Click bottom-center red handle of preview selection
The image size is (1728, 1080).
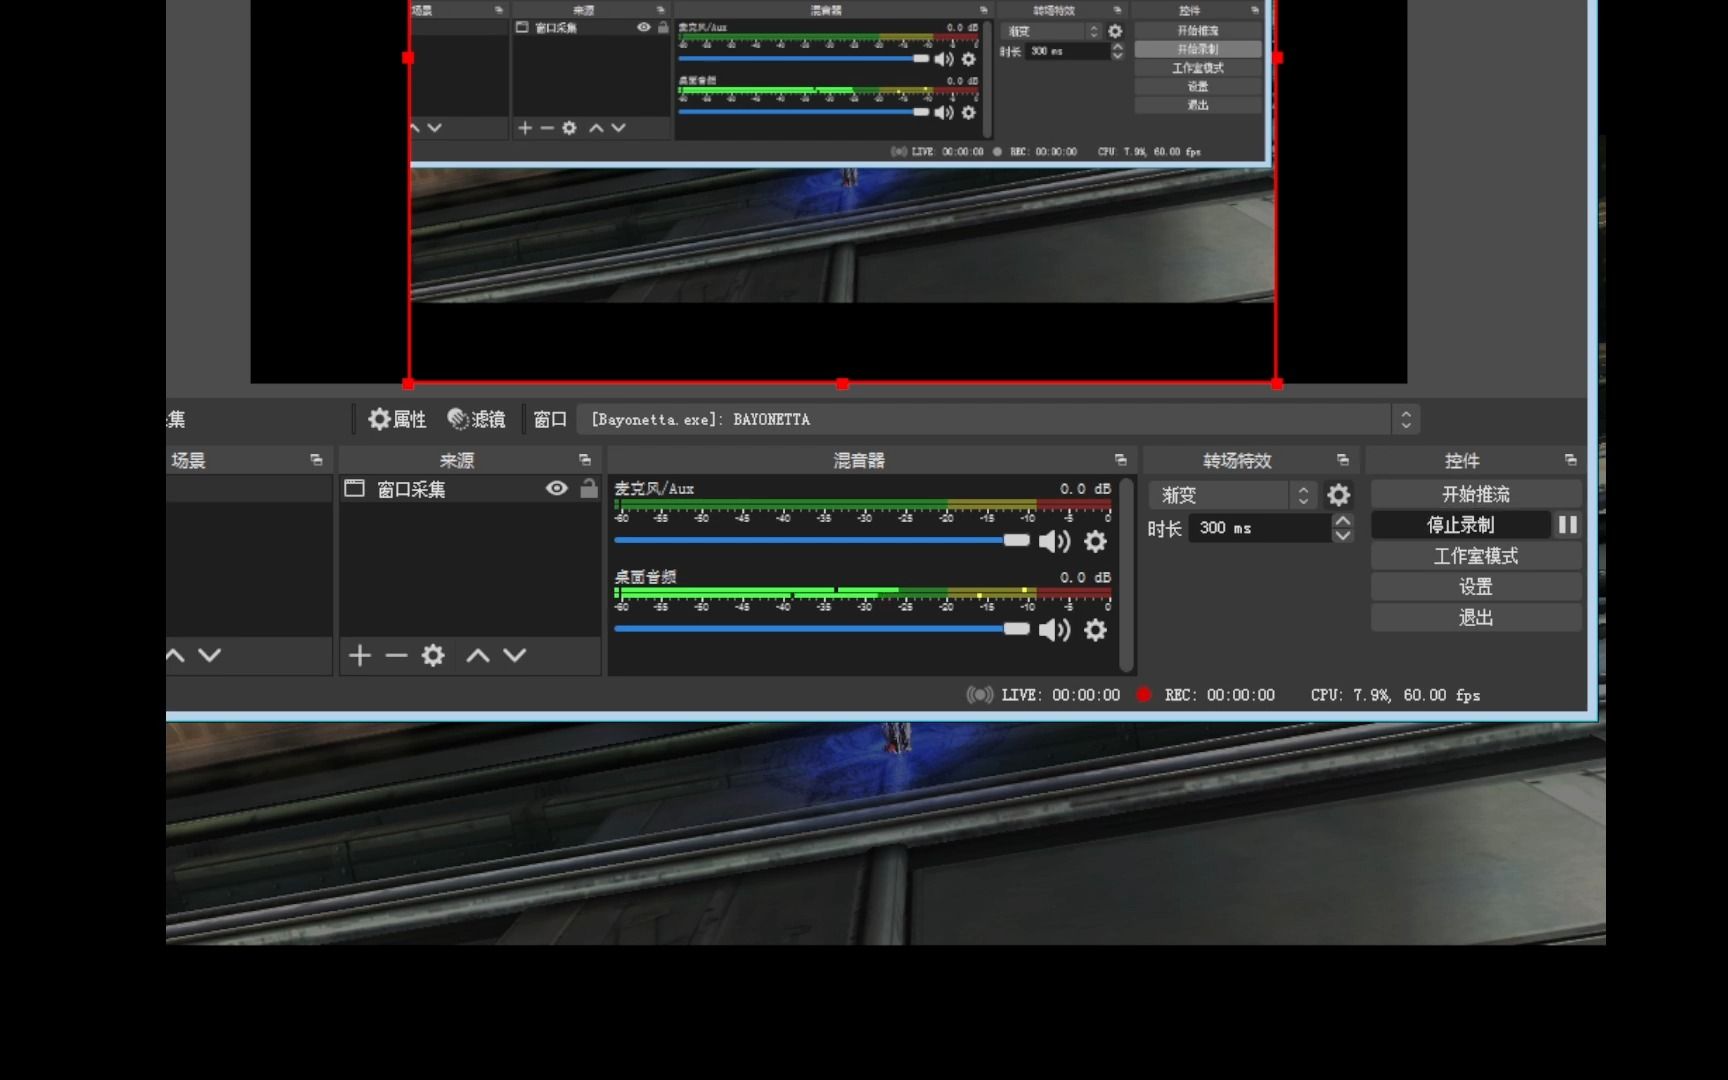(842, 384)
